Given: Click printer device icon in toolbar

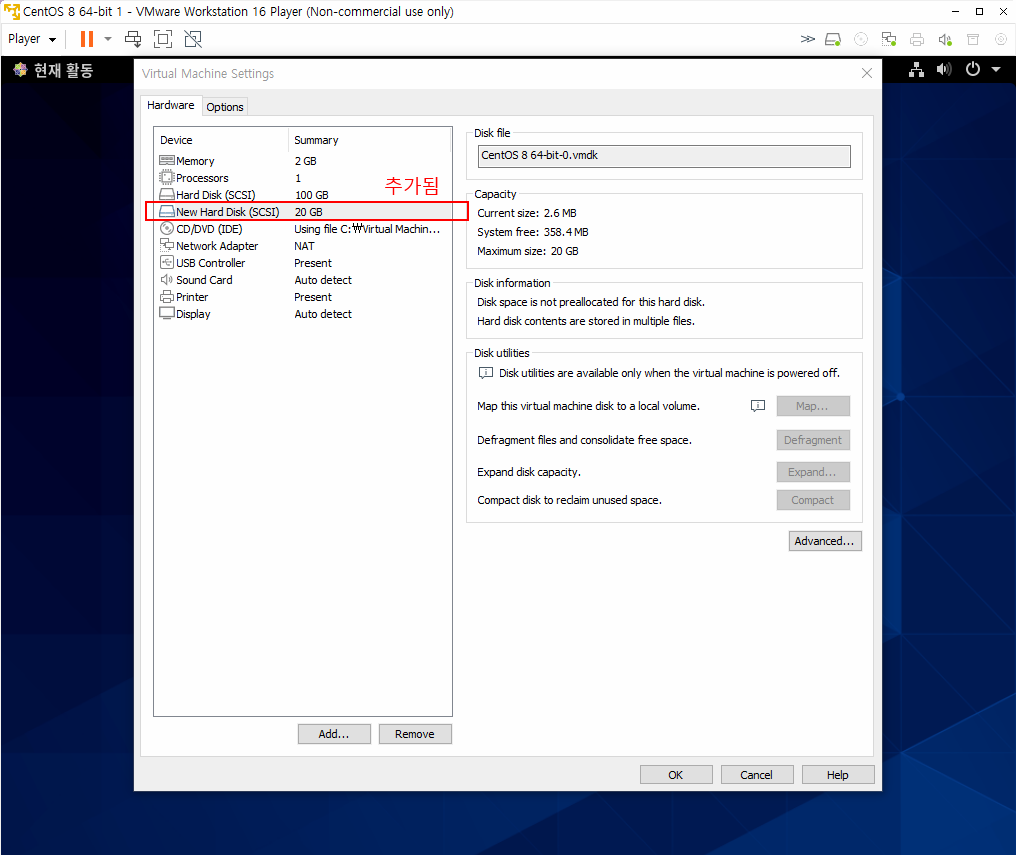Looking at the screenshot, I should tap(917, 40).
